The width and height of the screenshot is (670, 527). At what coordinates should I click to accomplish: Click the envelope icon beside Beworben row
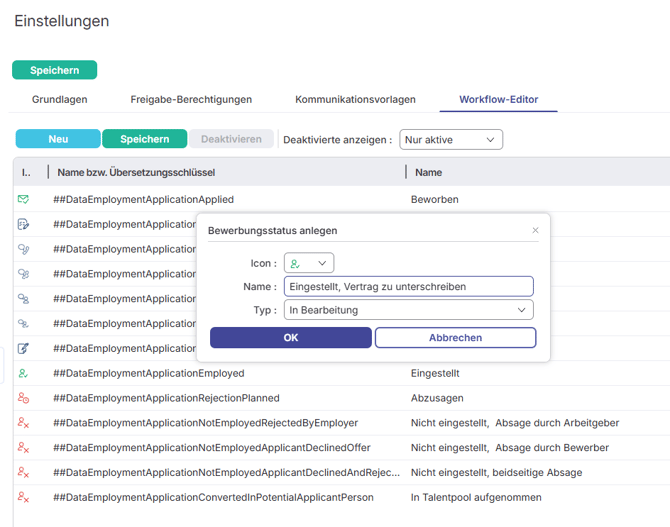click(23, 199)
